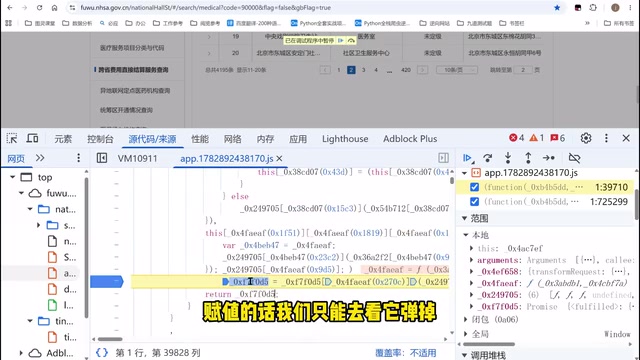Go to page 420 of results
The image size is (640, 360).
click(x=406, y=70)
